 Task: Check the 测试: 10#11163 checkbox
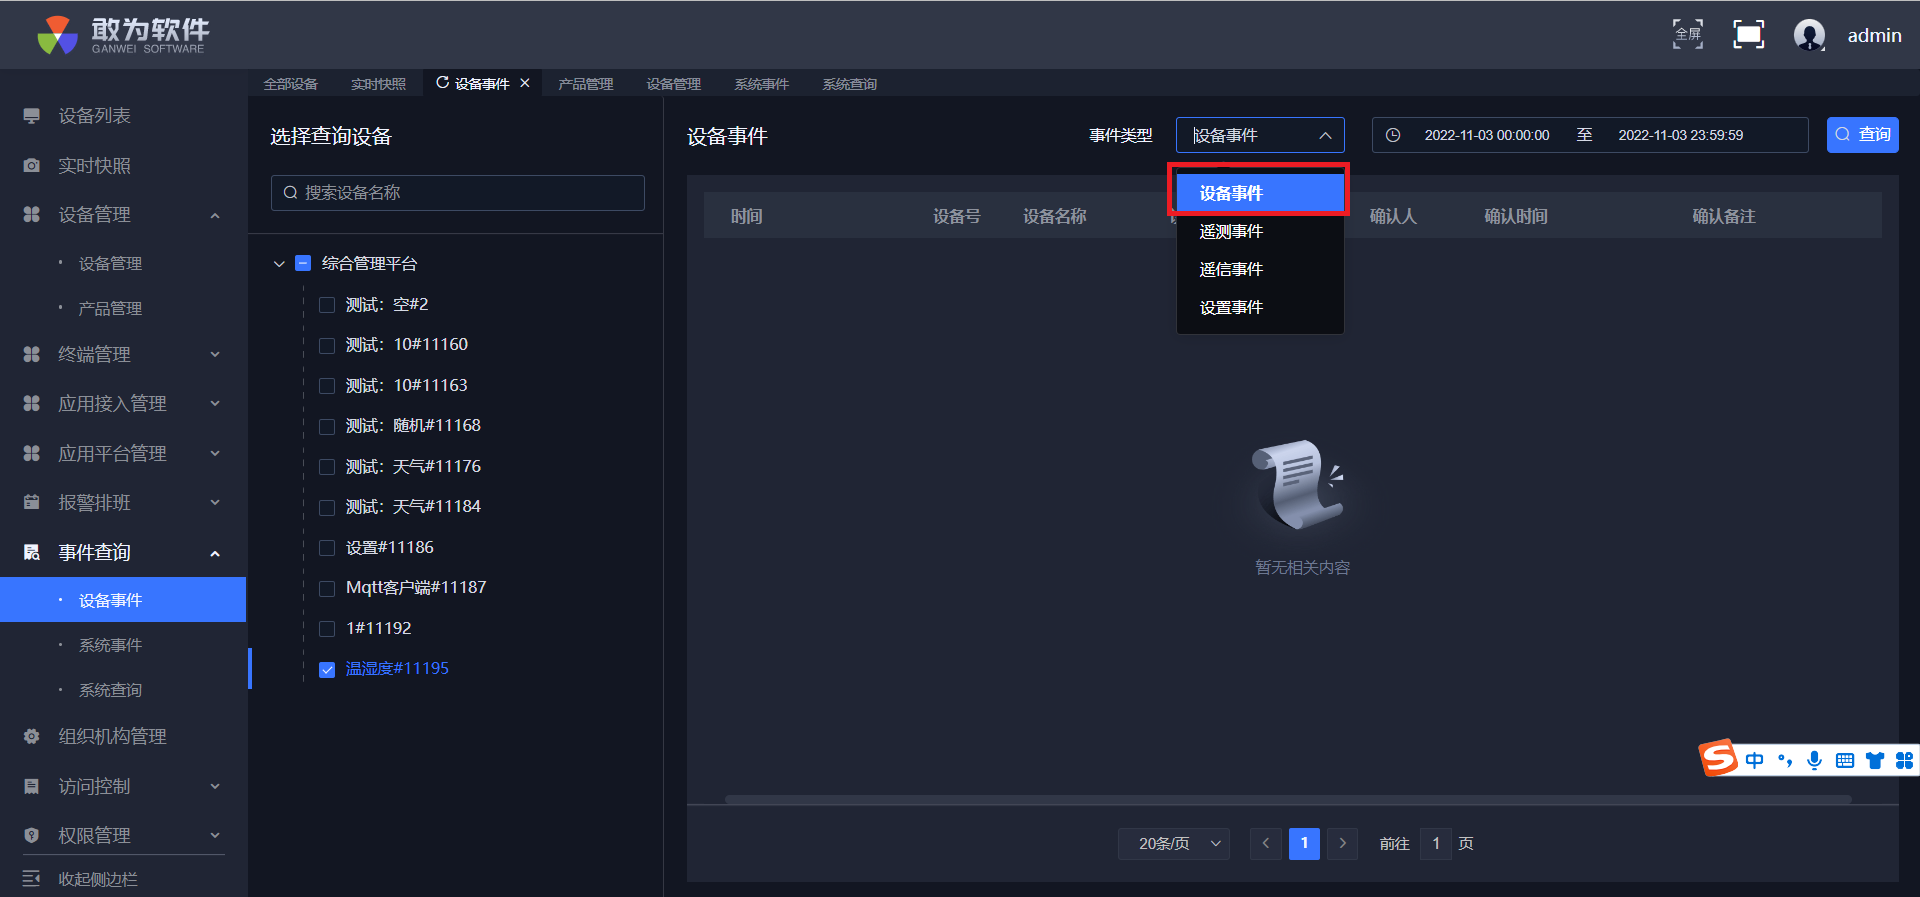[x=327, y=386]
